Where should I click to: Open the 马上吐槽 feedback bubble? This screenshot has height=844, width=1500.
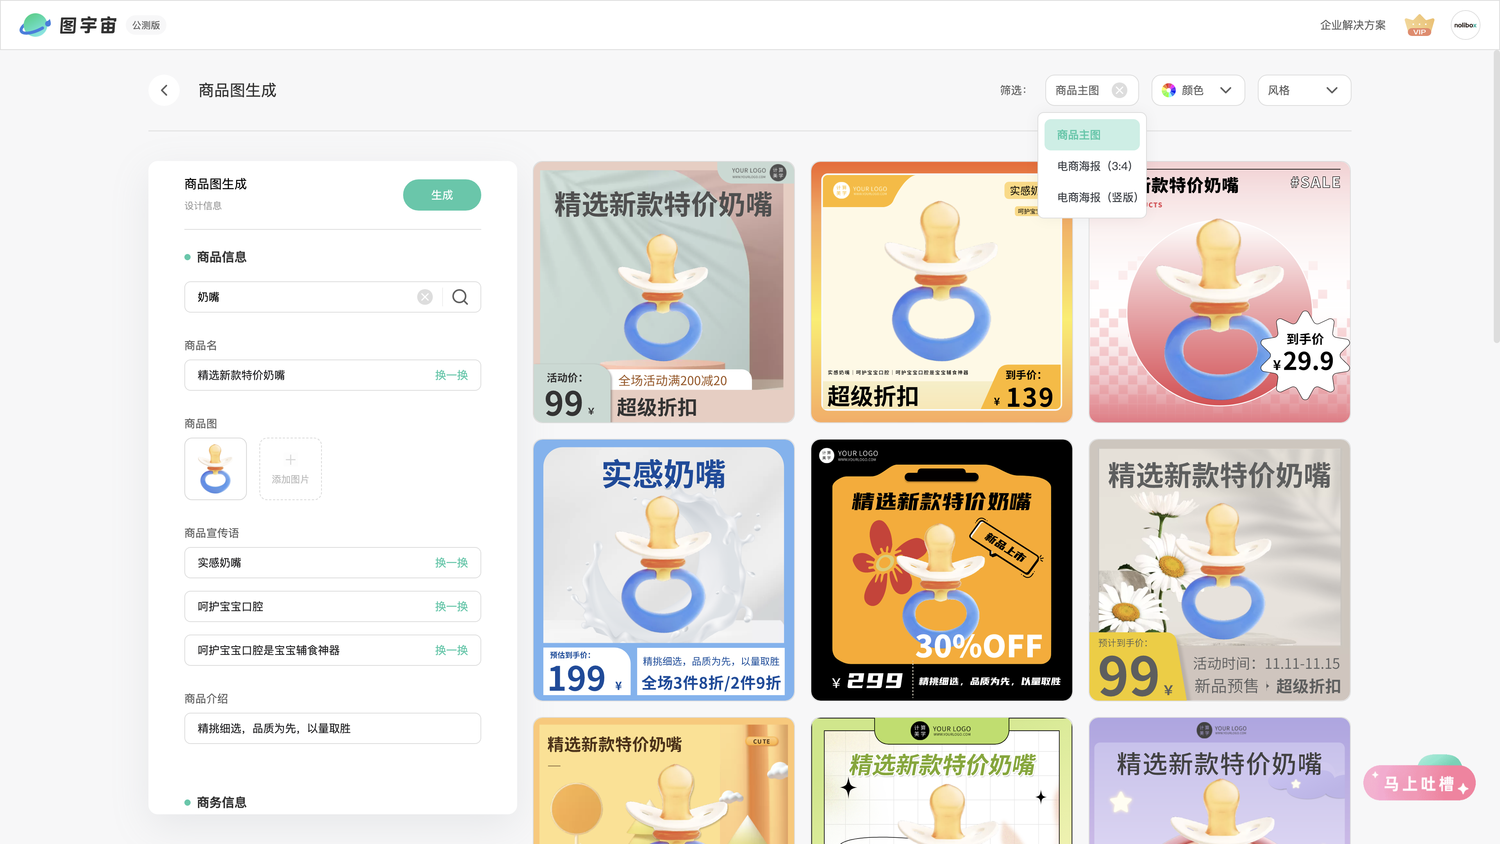(x=1419, y=783)
